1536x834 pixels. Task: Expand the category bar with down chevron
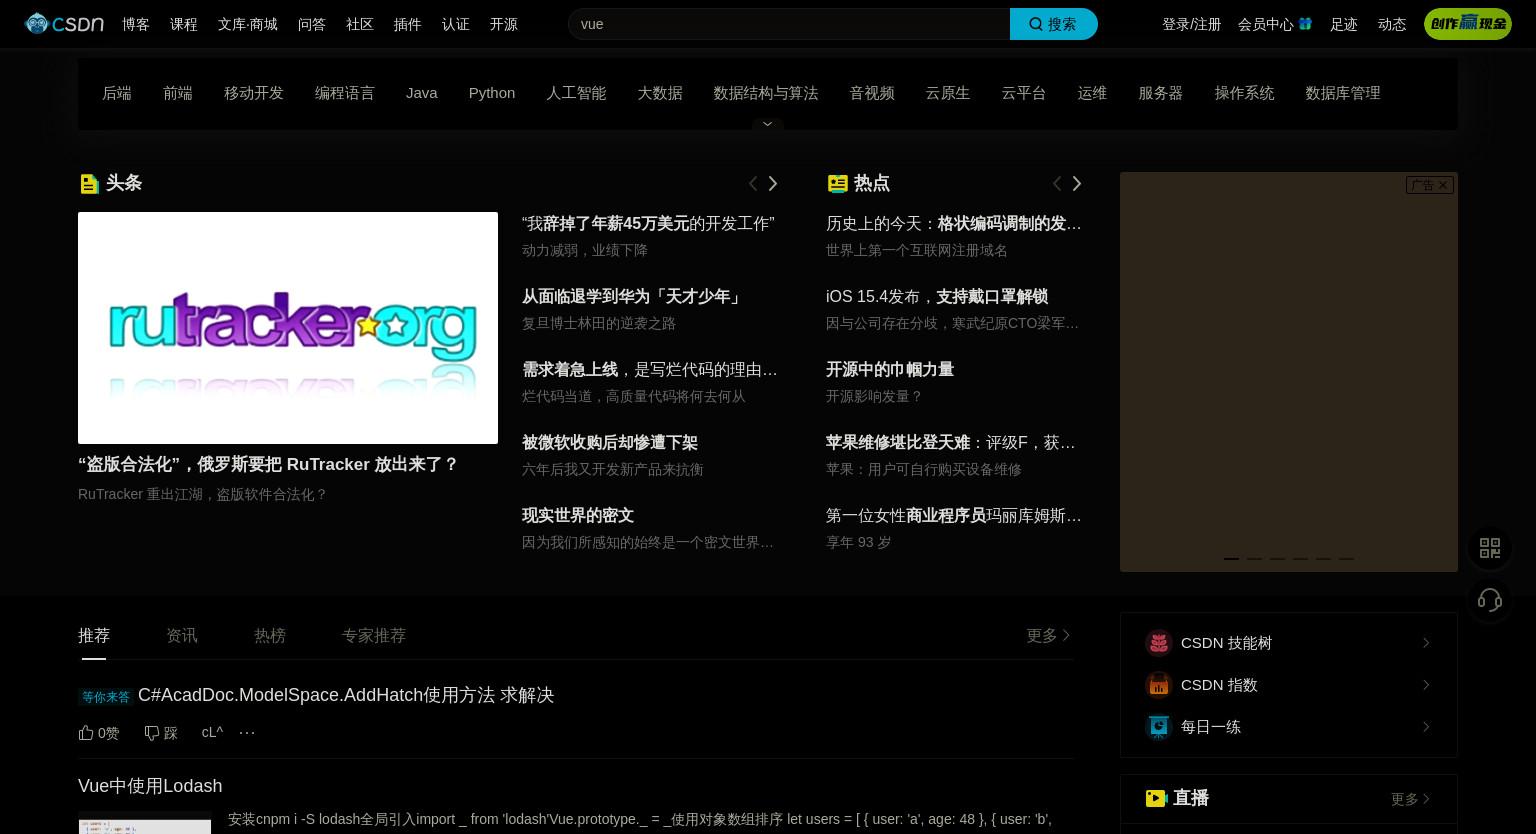click(x=767, y=124)
